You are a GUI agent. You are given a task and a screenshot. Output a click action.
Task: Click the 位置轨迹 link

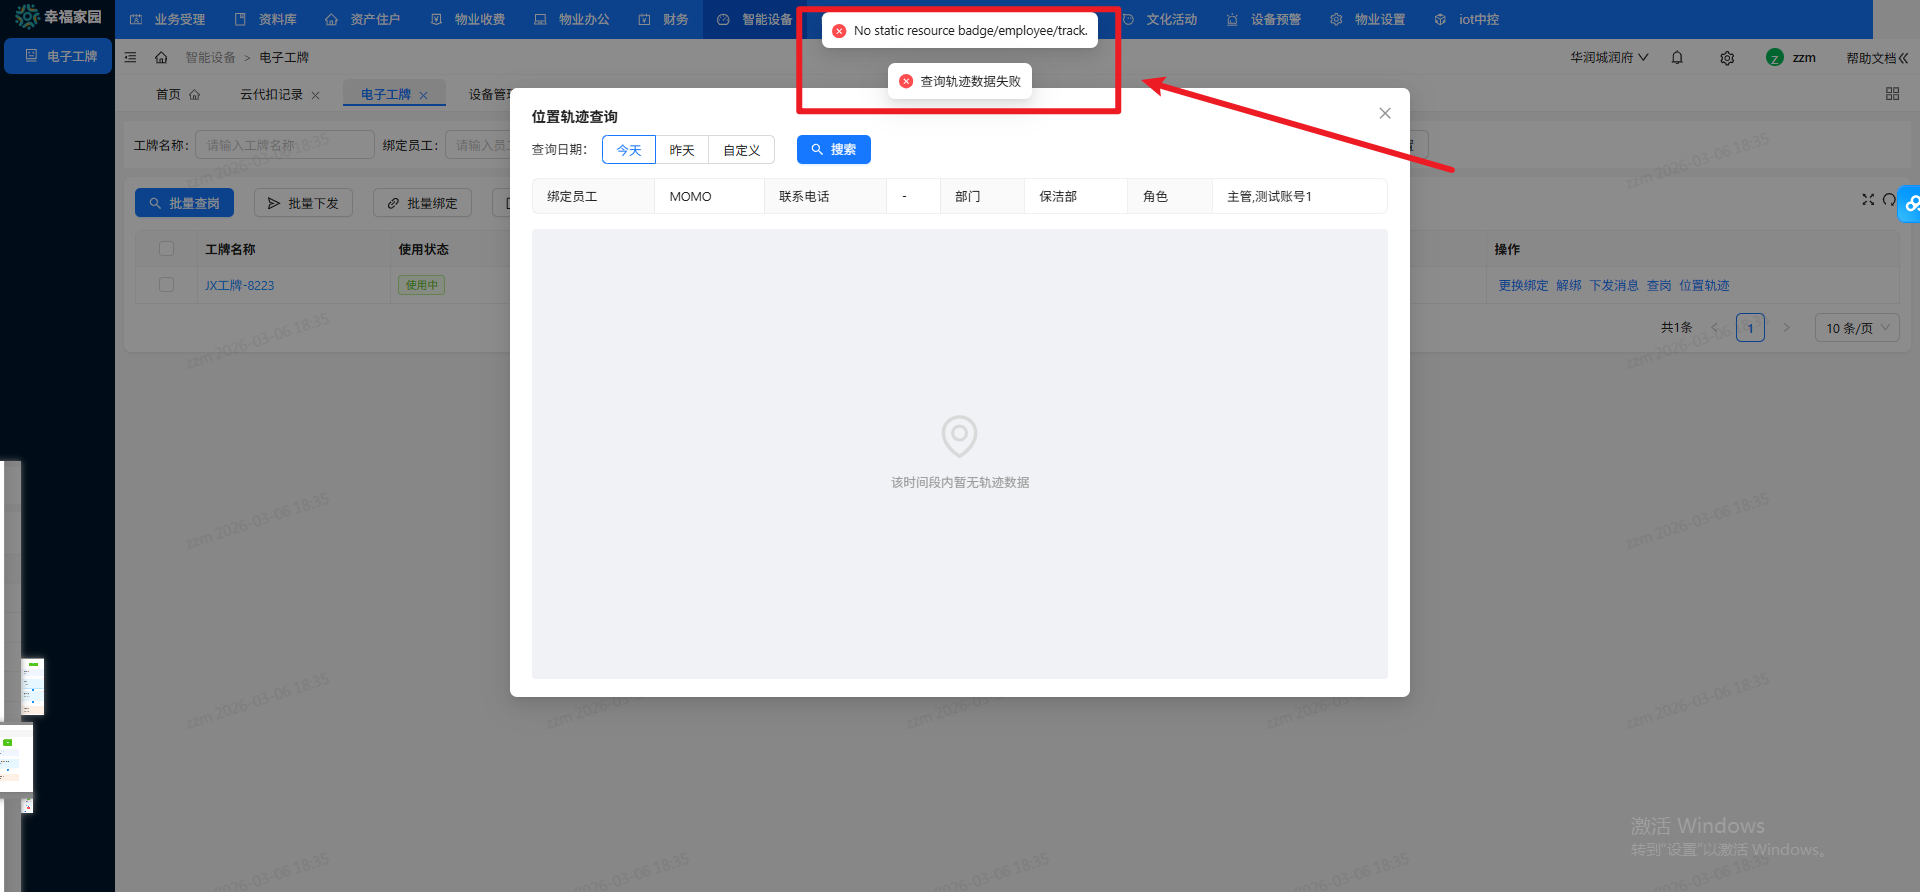(x=1704, y=286)
